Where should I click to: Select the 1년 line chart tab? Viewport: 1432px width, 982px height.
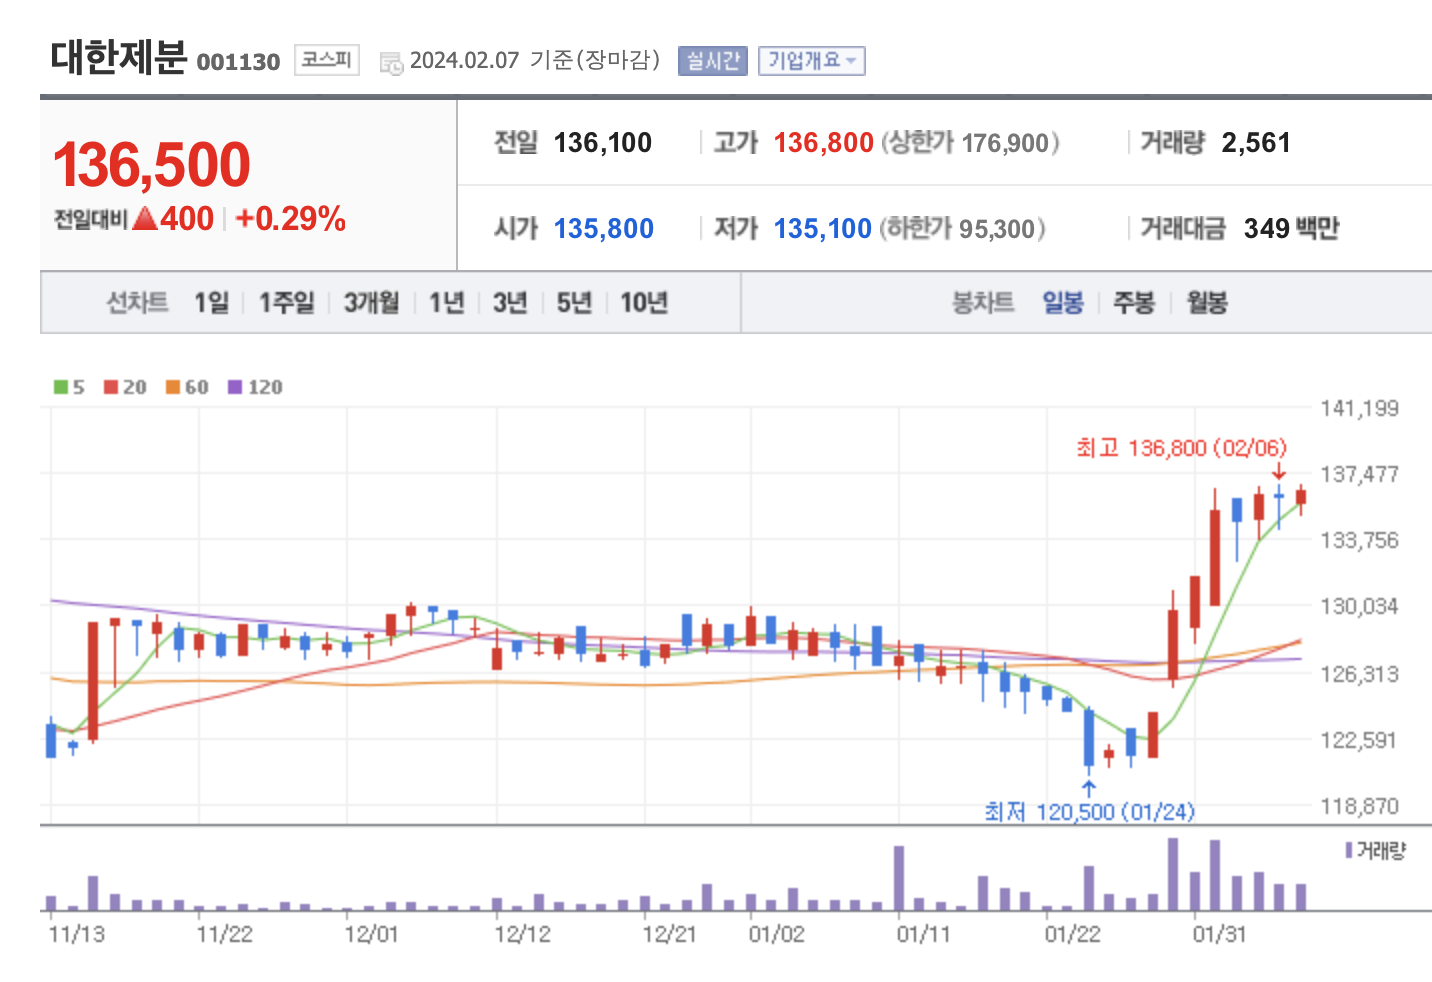click(x=447, y=302)
